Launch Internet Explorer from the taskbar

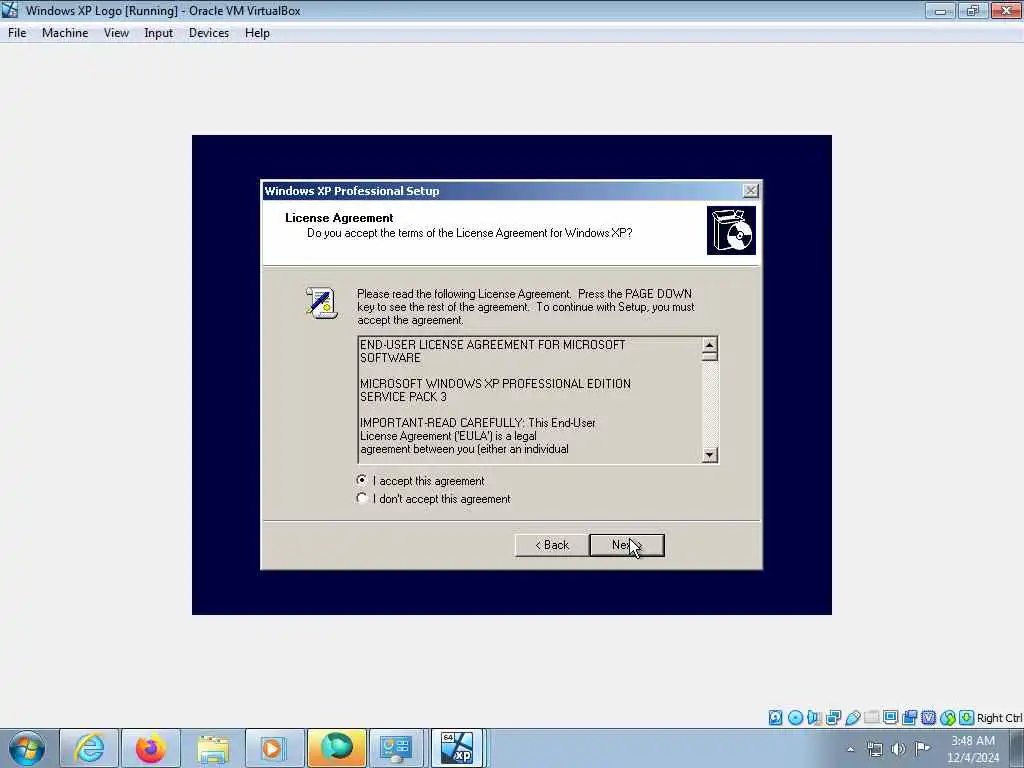pyautogui.click(x=89, y=748)
